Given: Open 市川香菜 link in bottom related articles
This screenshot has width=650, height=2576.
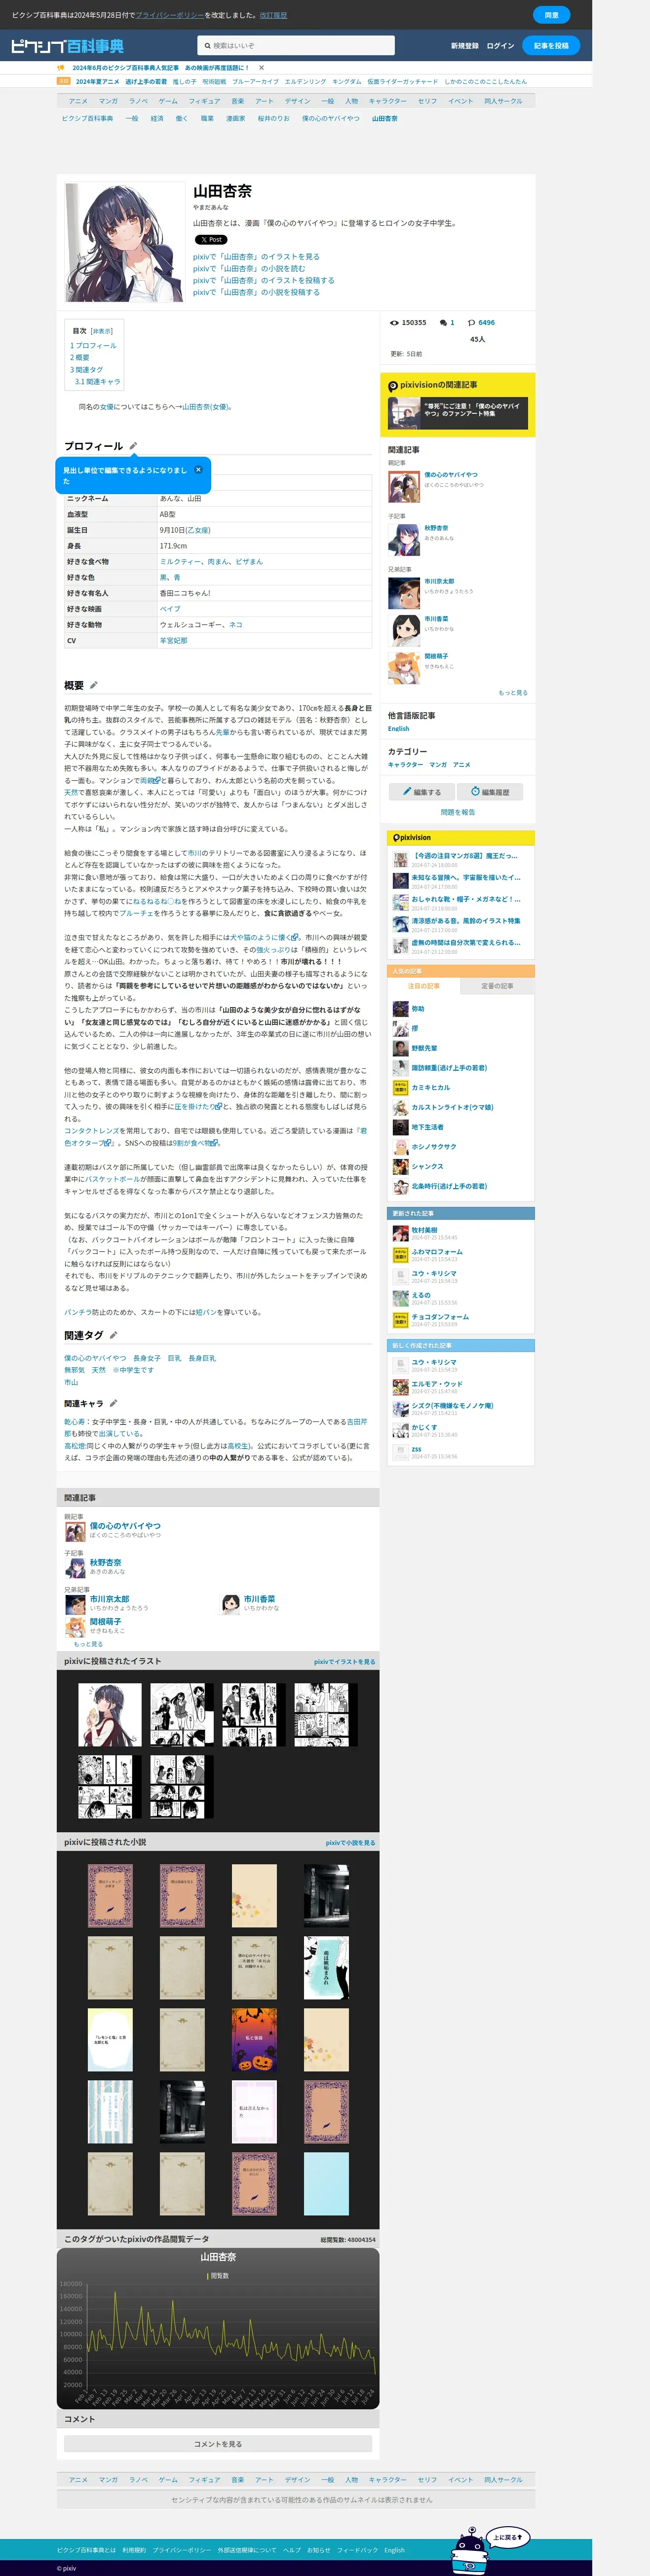Looking at the screenshot, I should 259,1599.
